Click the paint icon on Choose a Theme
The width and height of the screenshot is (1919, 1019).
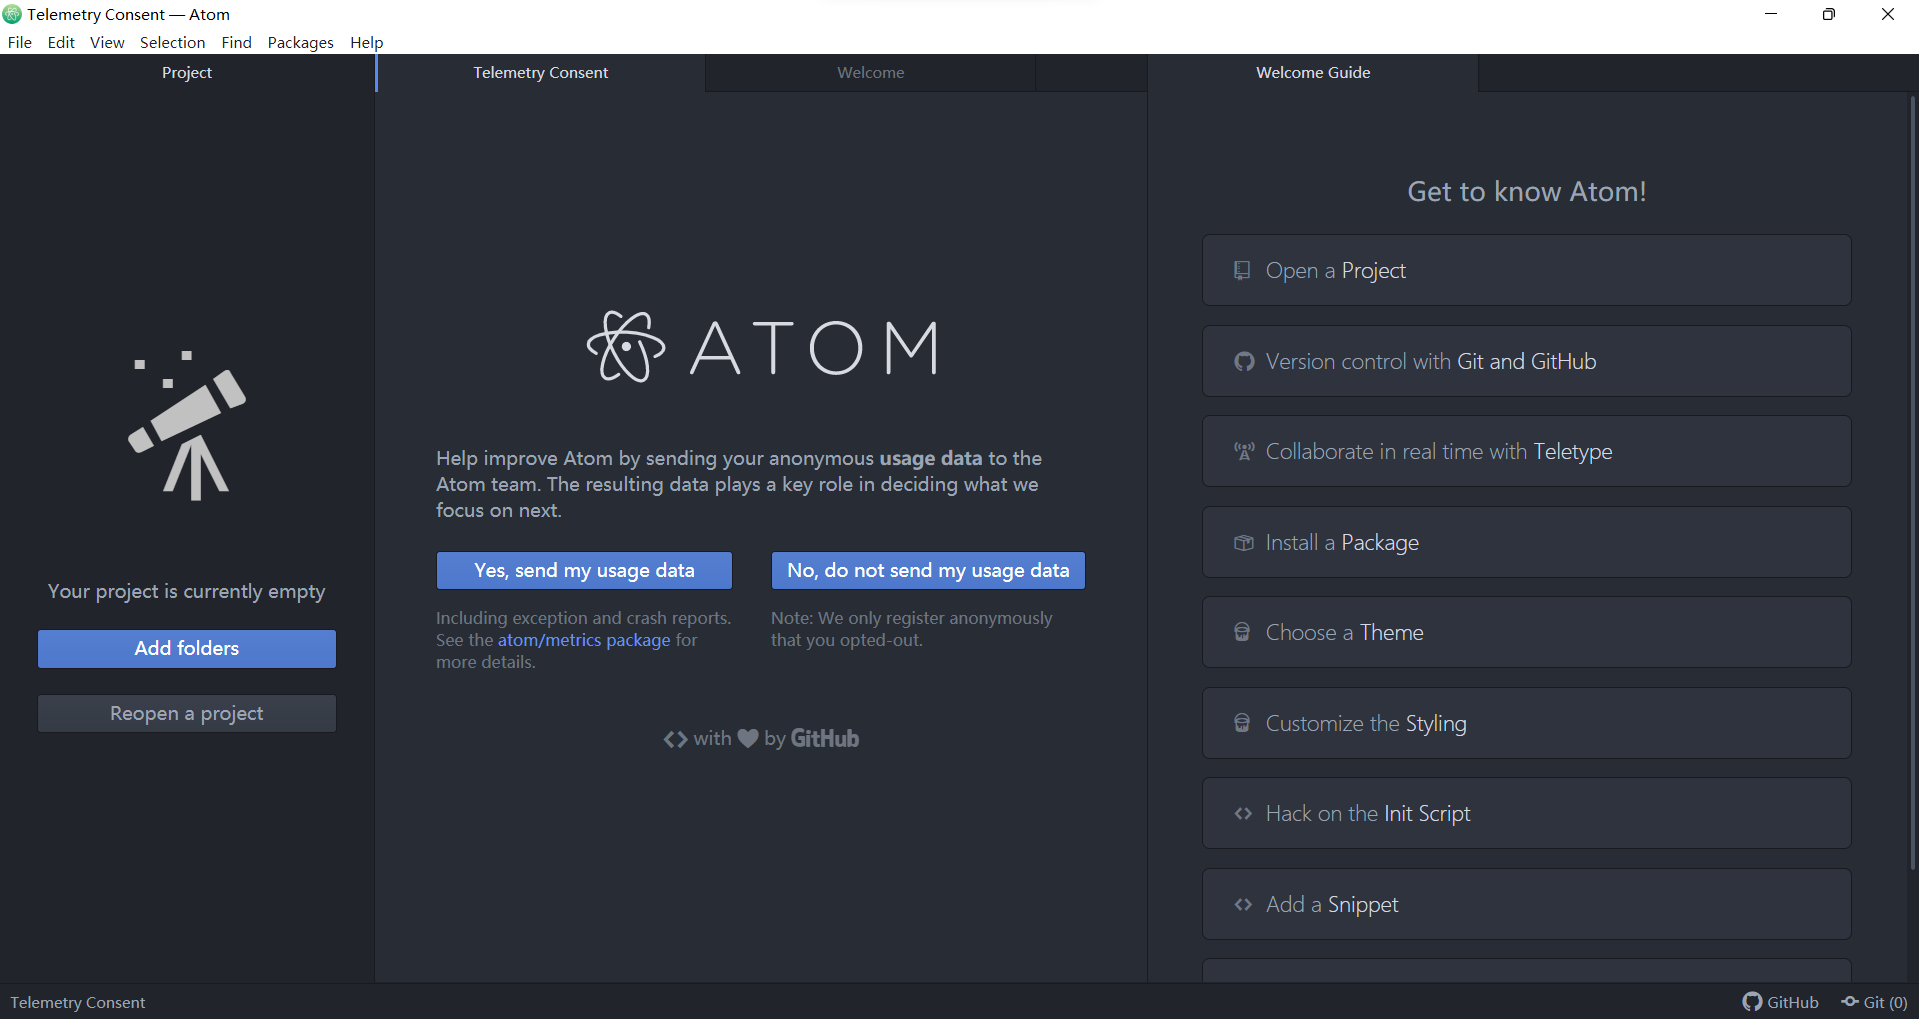pos(1241,632)
